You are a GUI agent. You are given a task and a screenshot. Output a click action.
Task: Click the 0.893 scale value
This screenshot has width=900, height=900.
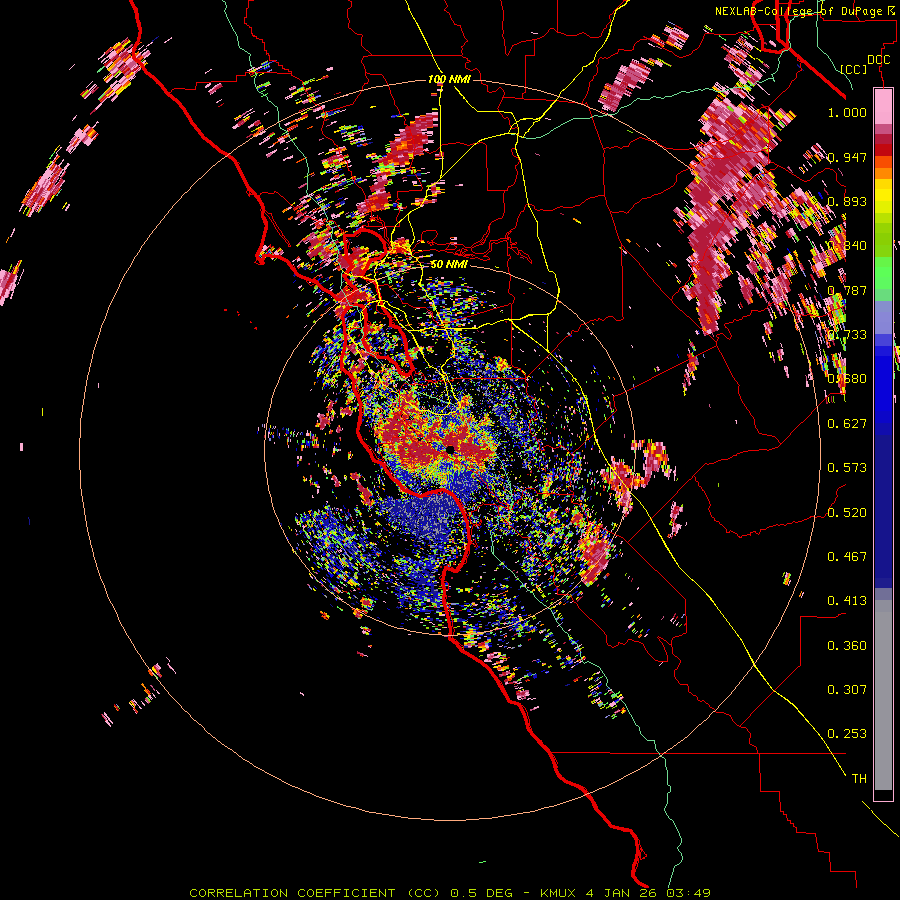[847, 201]
